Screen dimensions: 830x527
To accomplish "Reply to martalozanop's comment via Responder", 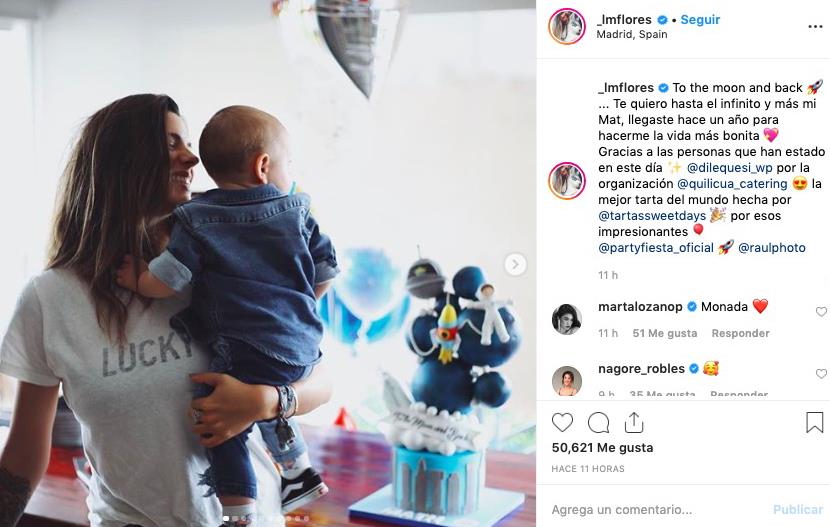I will click(740, 333).
